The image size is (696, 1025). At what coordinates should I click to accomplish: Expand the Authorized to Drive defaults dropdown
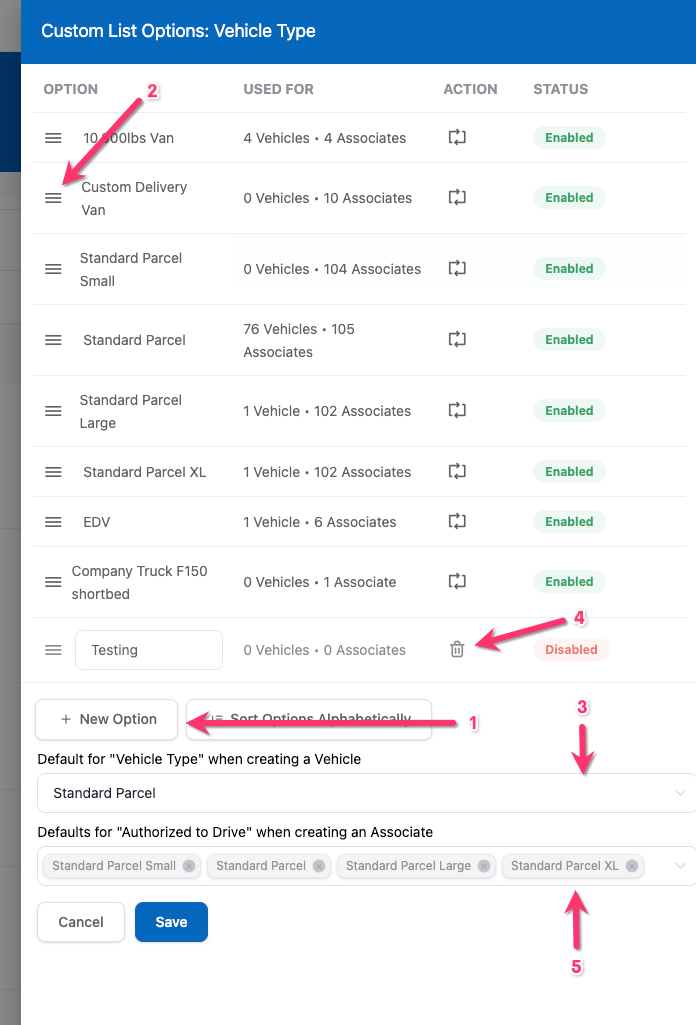pyautogui.click(x=680, y=866)
